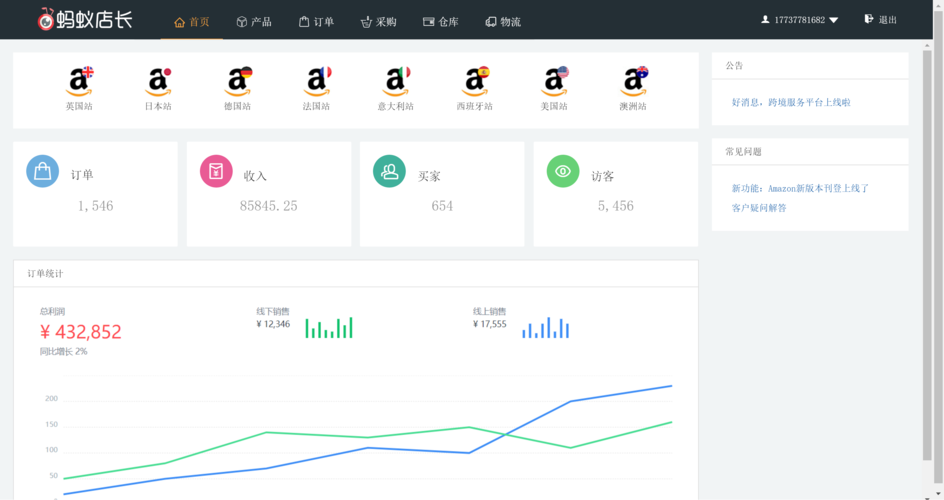Viewport: 944px width, 500px height.
Task: Open the 采购 purchasing menu
Action: point(378,22)
